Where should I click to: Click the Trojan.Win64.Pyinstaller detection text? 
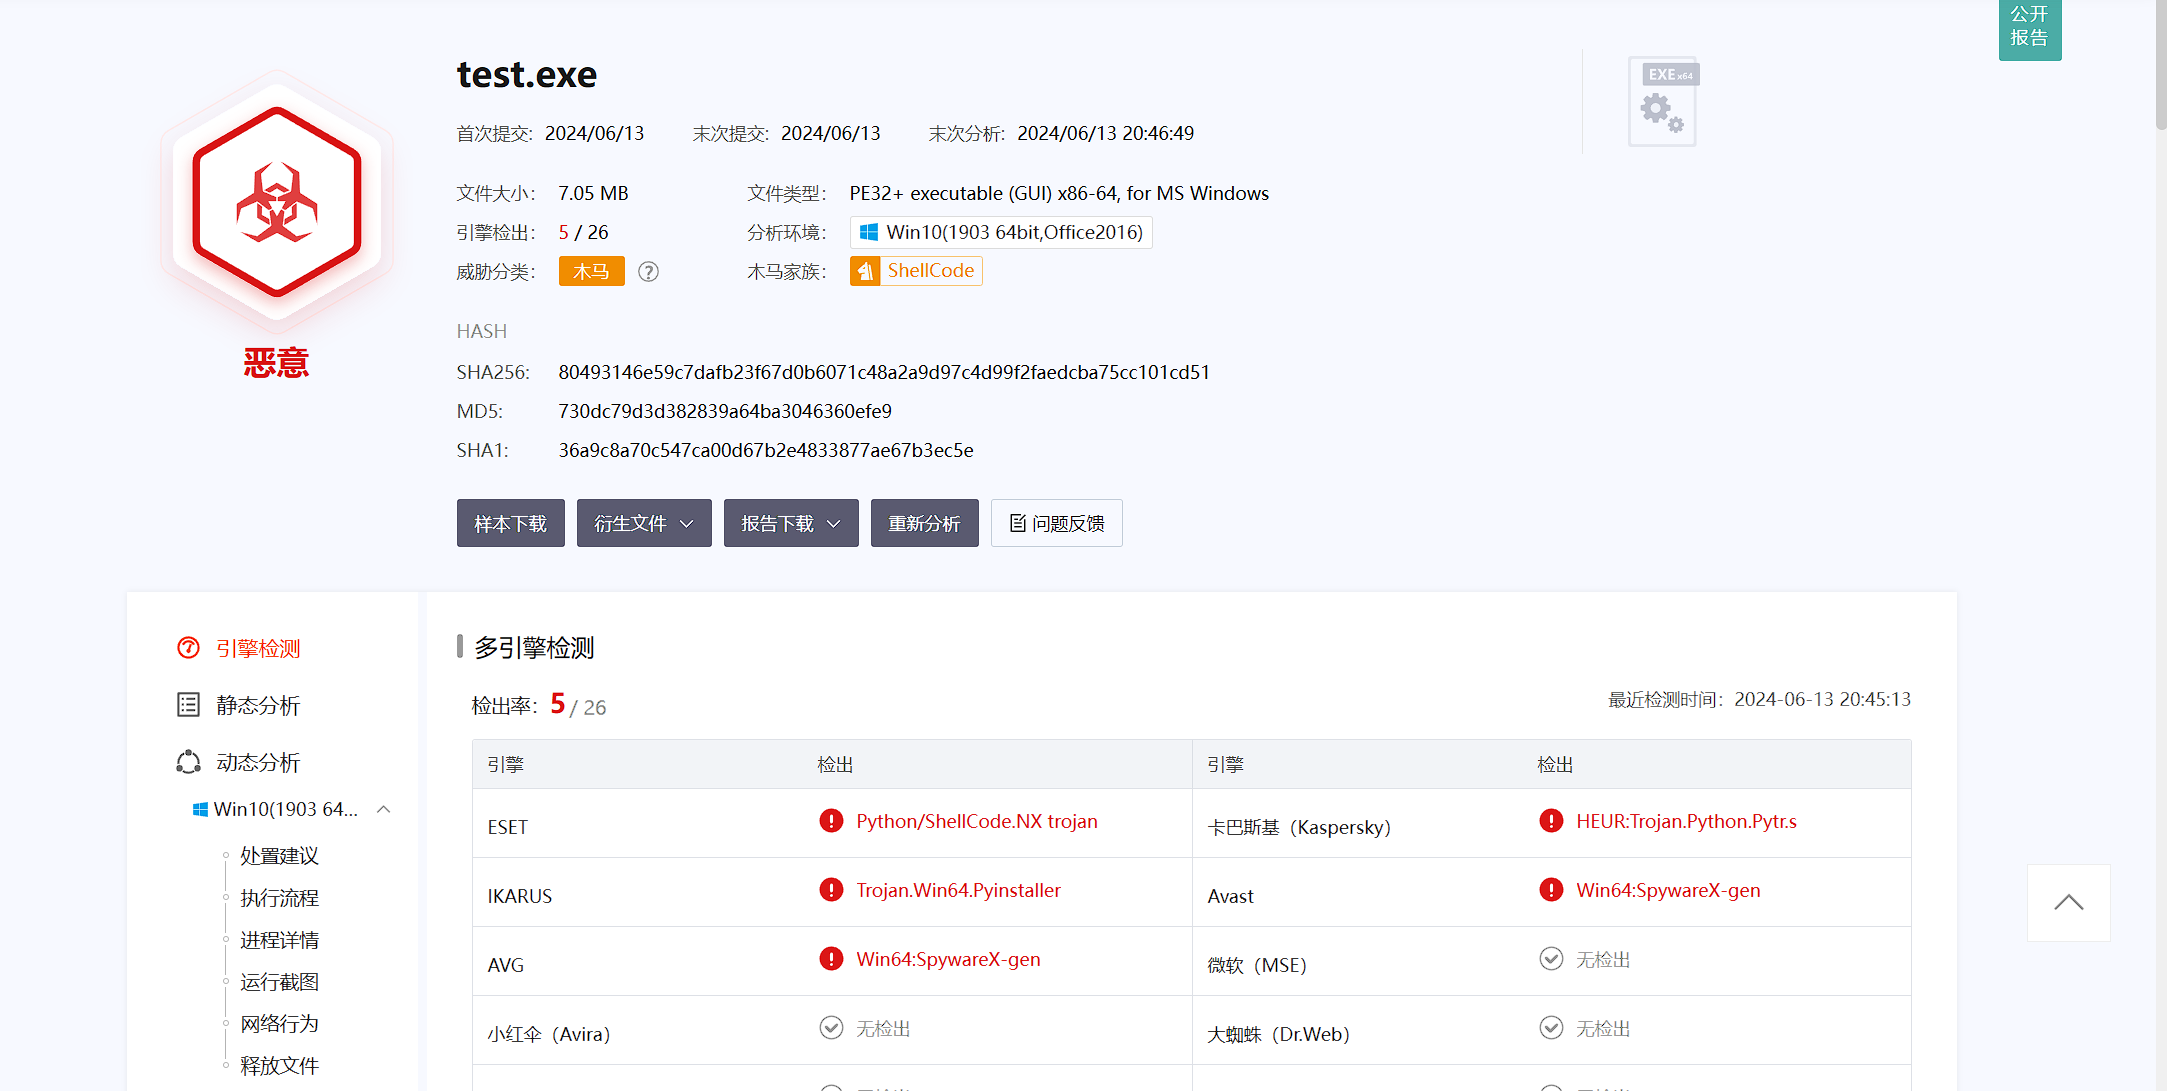pyautogui.click(x=958, y=890)
